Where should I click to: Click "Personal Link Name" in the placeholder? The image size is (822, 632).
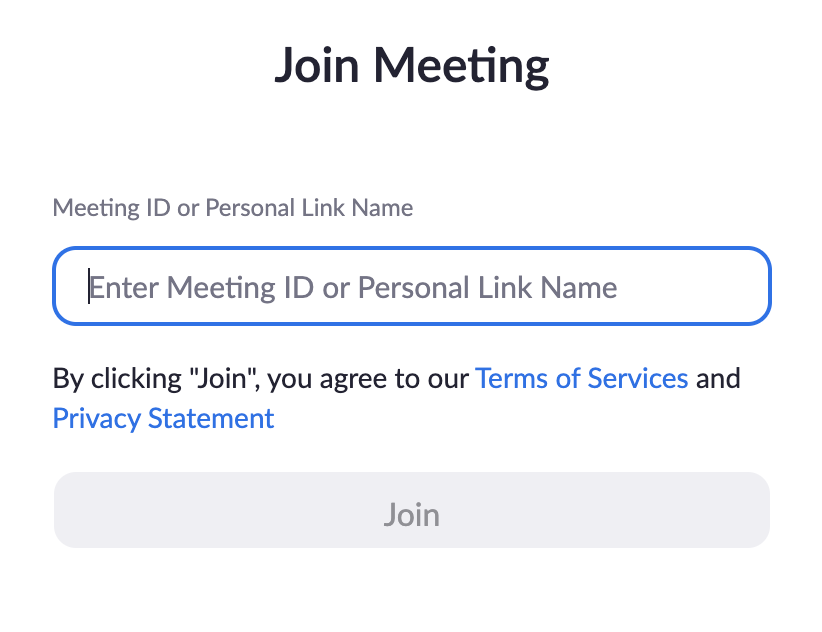(x=487, y=288)
